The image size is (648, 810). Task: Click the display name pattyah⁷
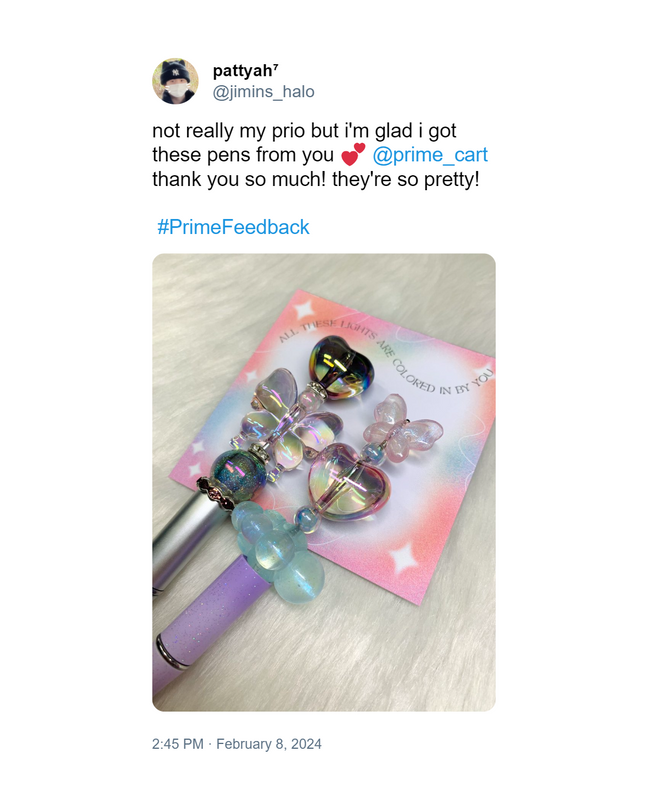click(x=245, y=70)
